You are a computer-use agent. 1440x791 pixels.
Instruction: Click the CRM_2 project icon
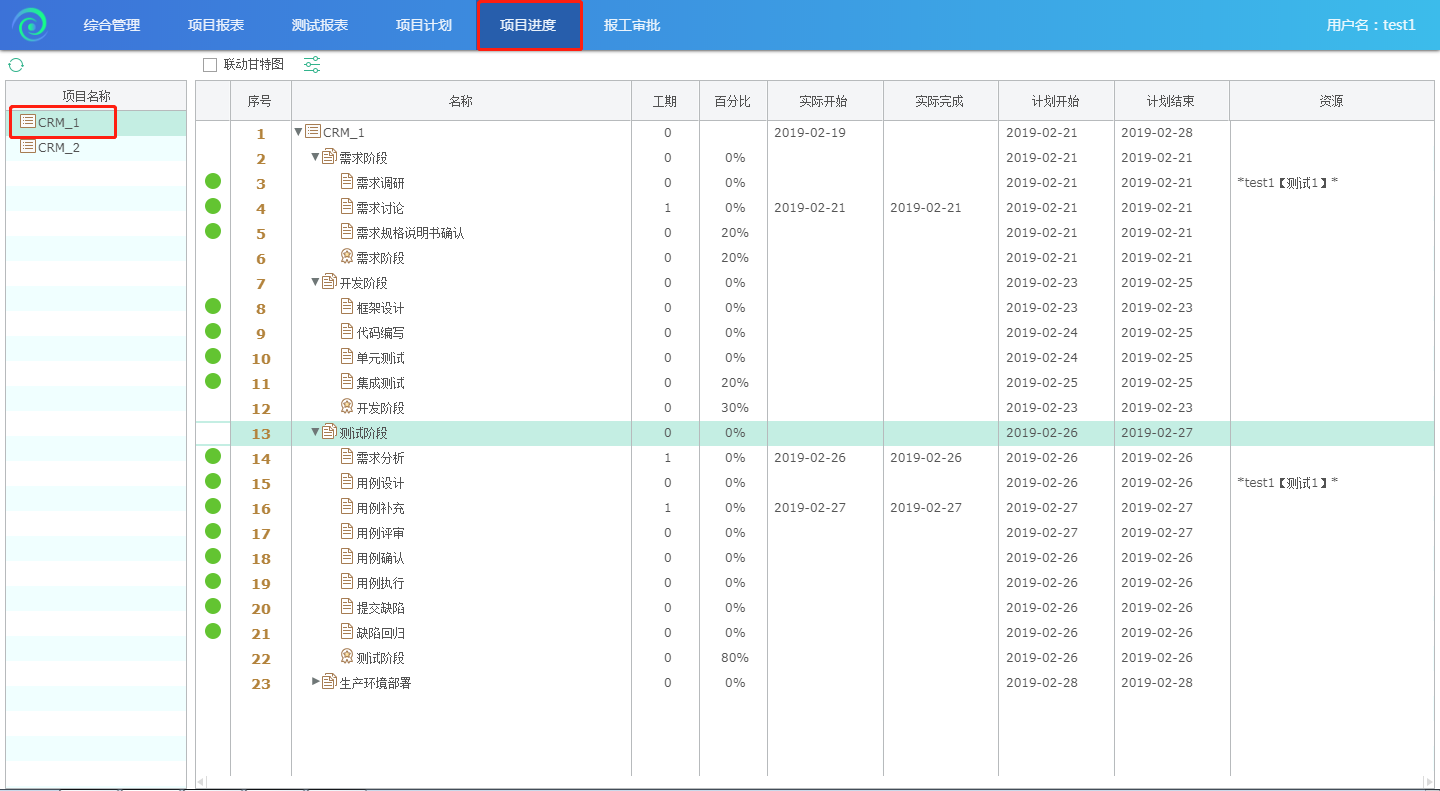[28, 147]
